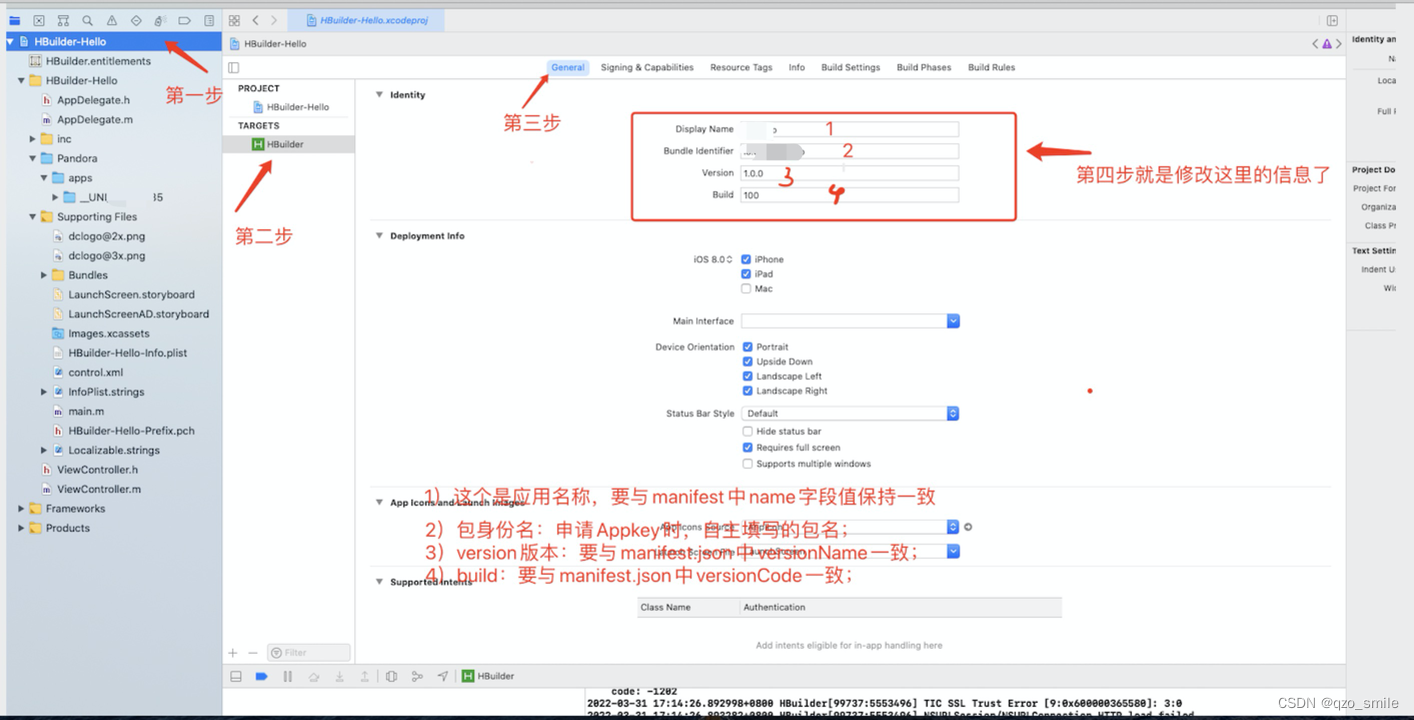Pause program execution in debug bar
The image size is (1414, 720).
click(288, 676)
